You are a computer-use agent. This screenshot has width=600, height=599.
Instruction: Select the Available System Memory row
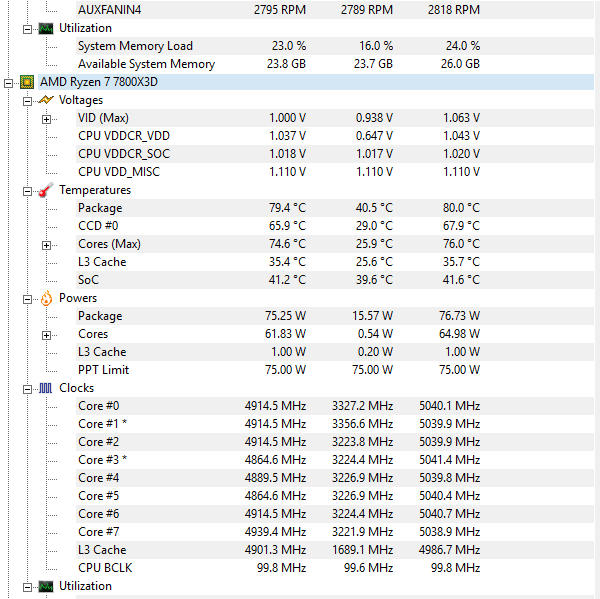pyautogui.click(x=335, y=64)
